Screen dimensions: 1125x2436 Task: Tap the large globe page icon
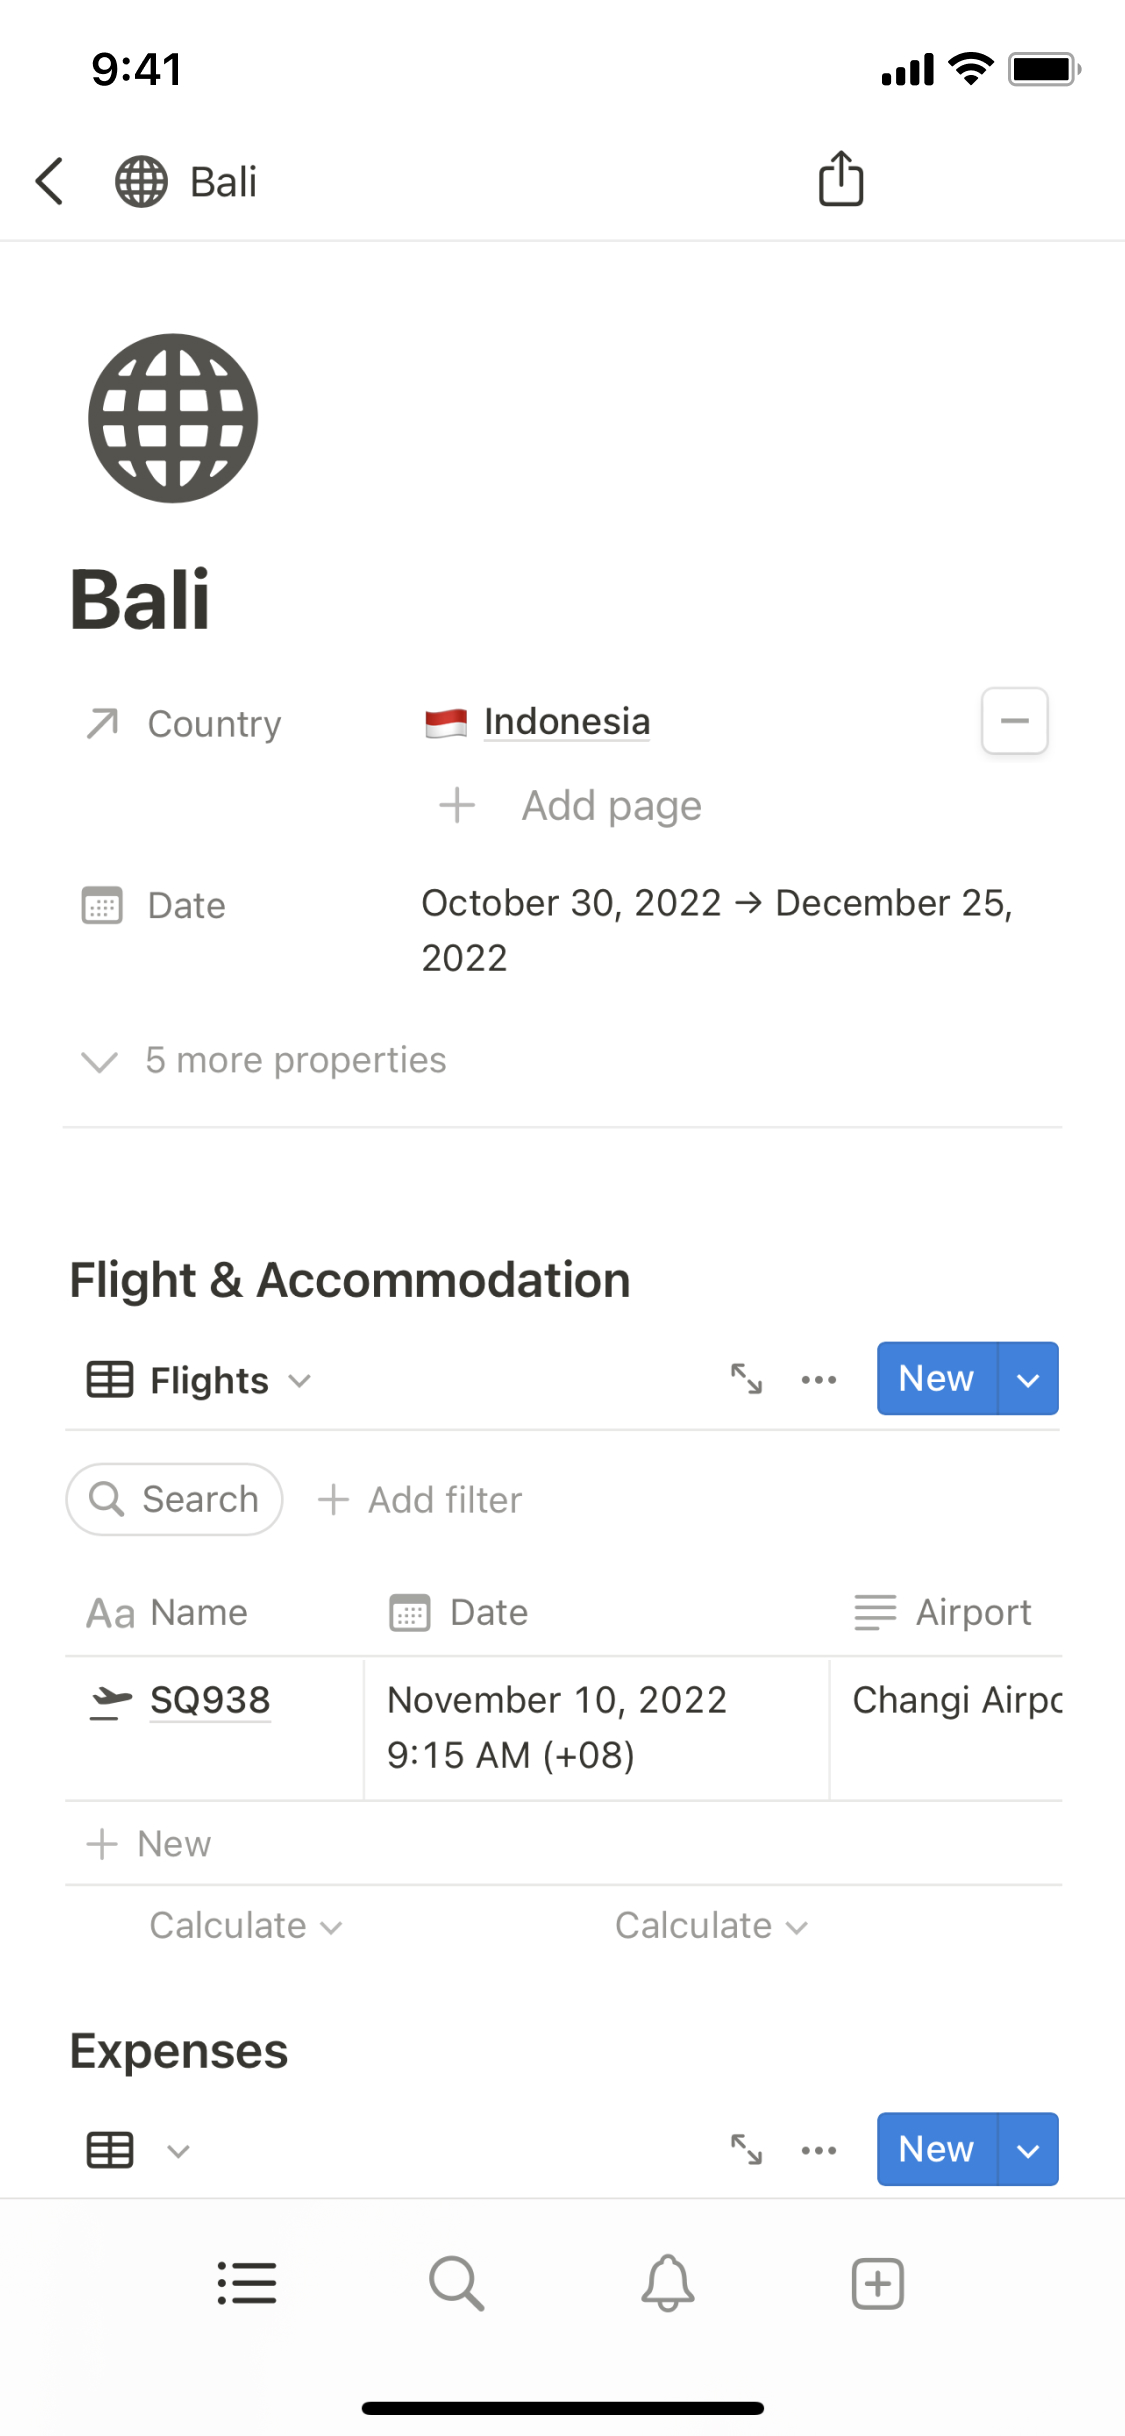click(173, 418)
